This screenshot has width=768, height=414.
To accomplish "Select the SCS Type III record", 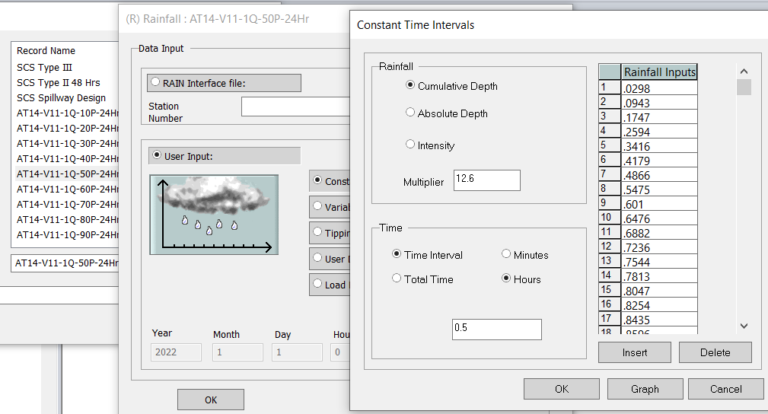I will pyautogui.click(x=45, y=67).
